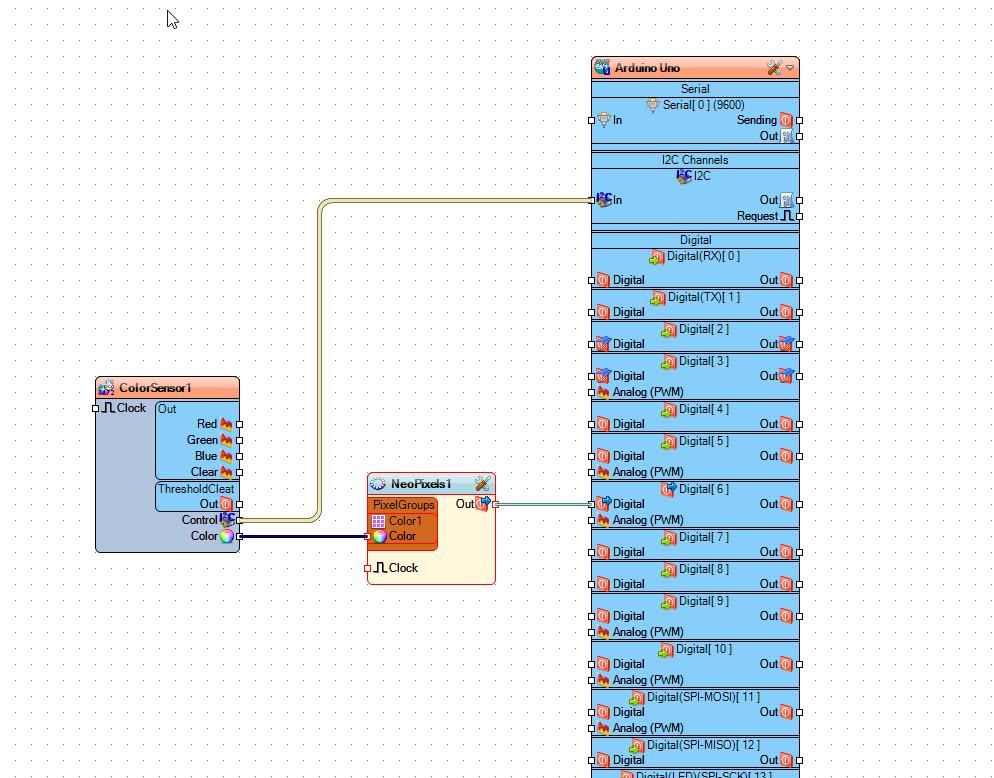Click the I2C Out pin connector square
The width and height of the screenshot is (994, 778).
point(799,200)
